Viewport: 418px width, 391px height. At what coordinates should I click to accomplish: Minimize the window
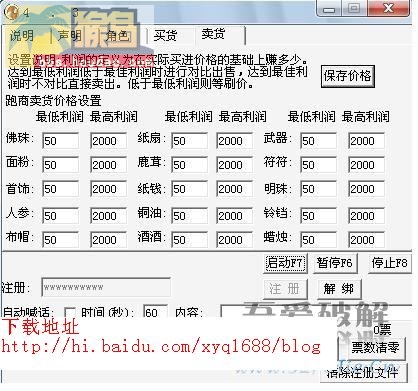(x=329, y=8)
